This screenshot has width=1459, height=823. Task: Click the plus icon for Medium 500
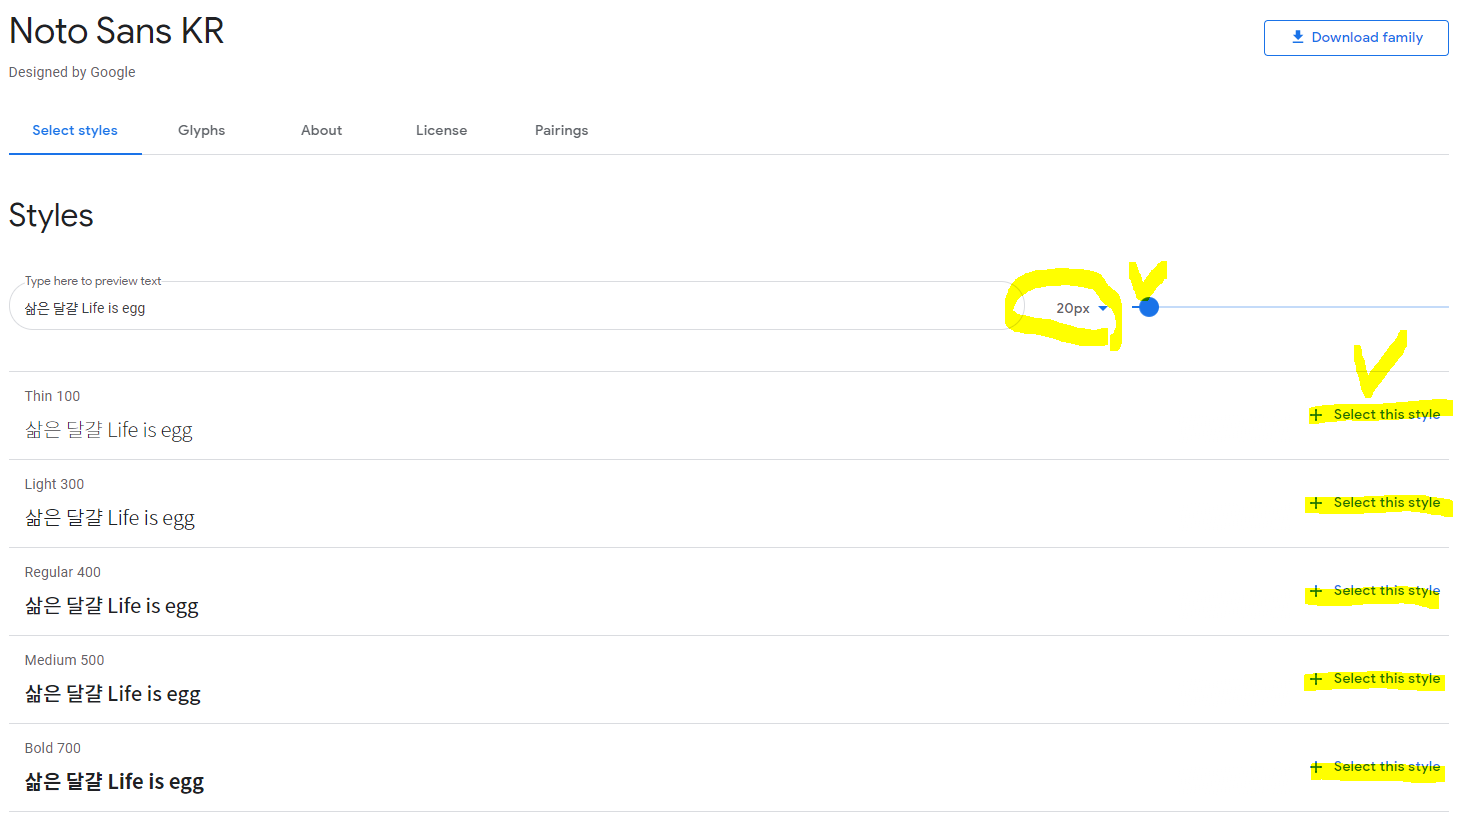[x=1316, y=679]
